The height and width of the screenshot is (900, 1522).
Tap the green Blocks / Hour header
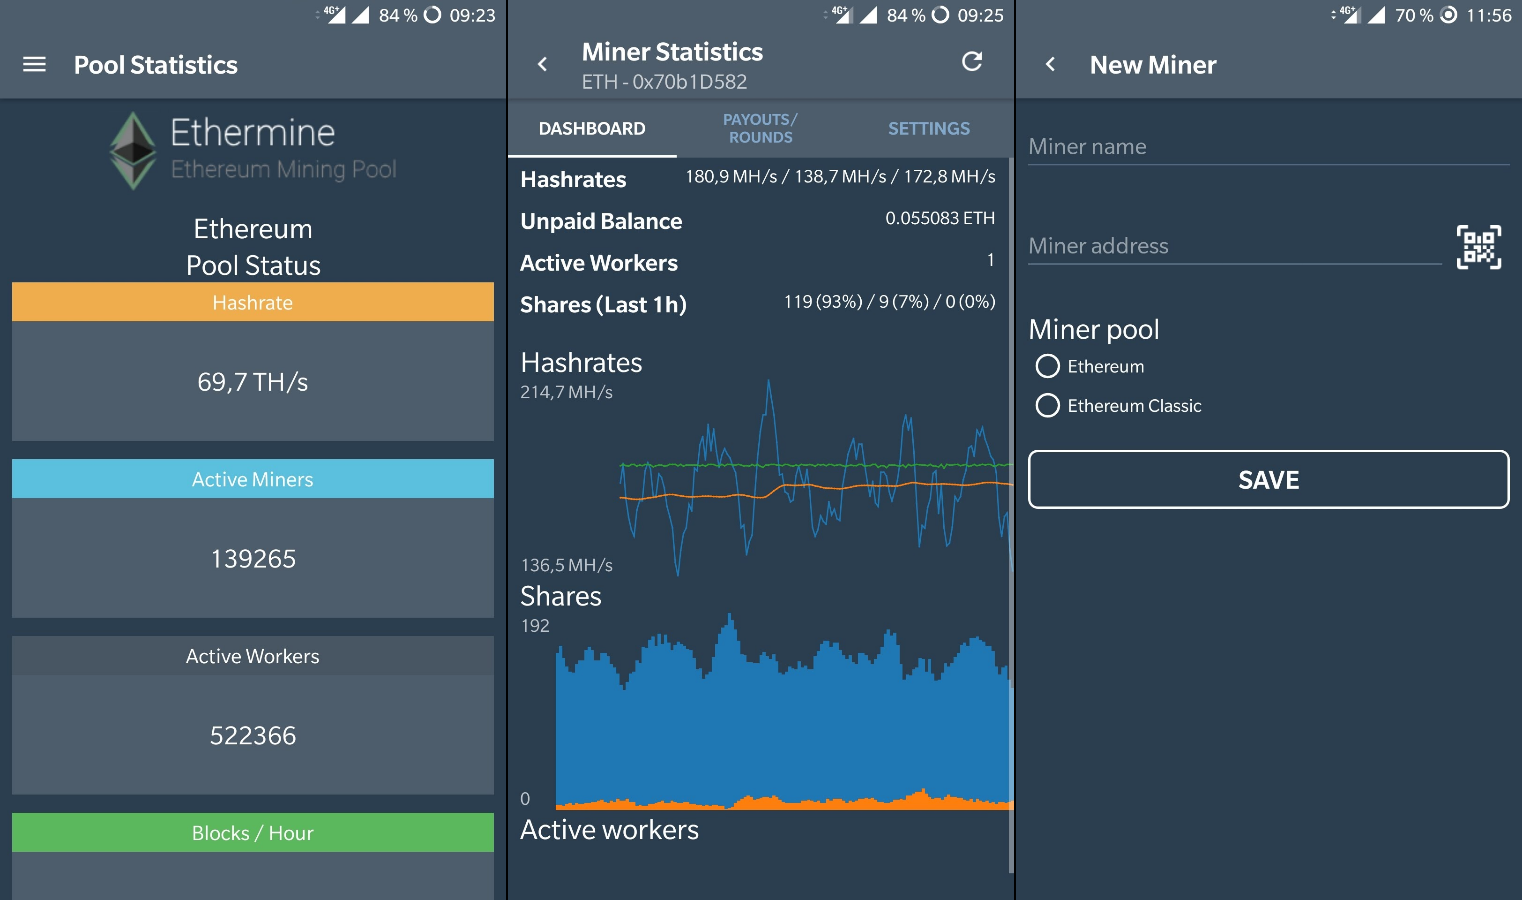253,833
